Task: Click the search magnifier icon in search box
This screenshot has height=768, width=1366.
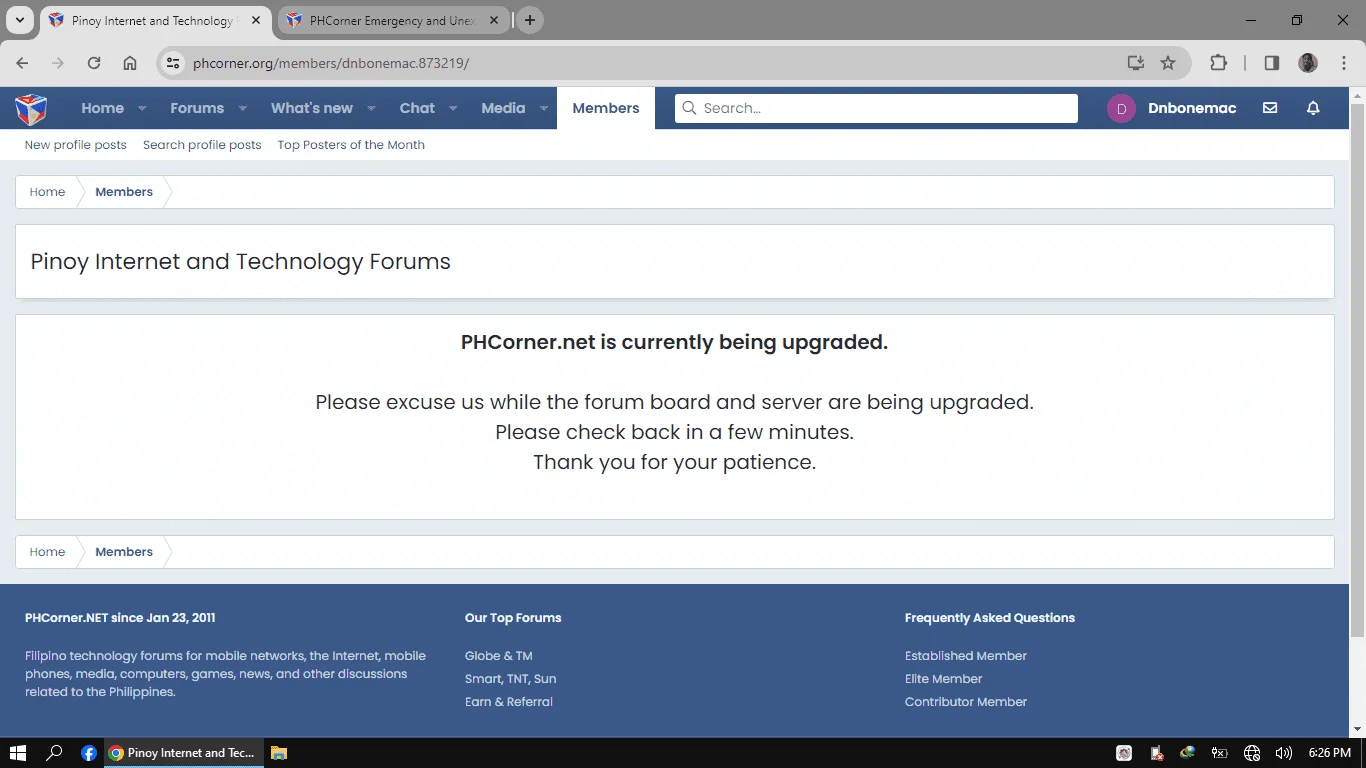Action: (x=689, y=108)
